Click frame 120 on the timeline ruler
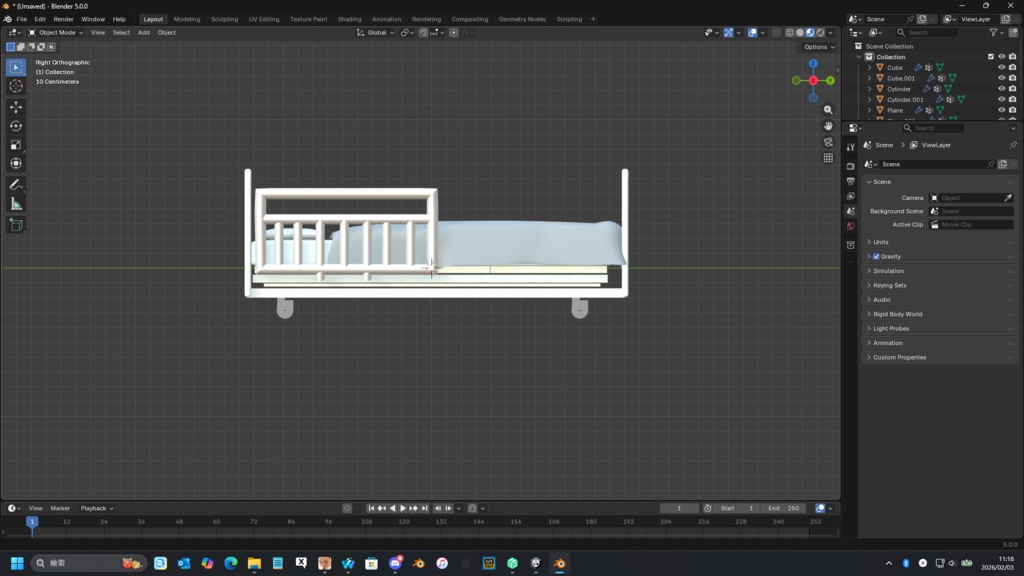Image resolution: width=1024 pixels, height=576 pixels. tap(404, 523)
